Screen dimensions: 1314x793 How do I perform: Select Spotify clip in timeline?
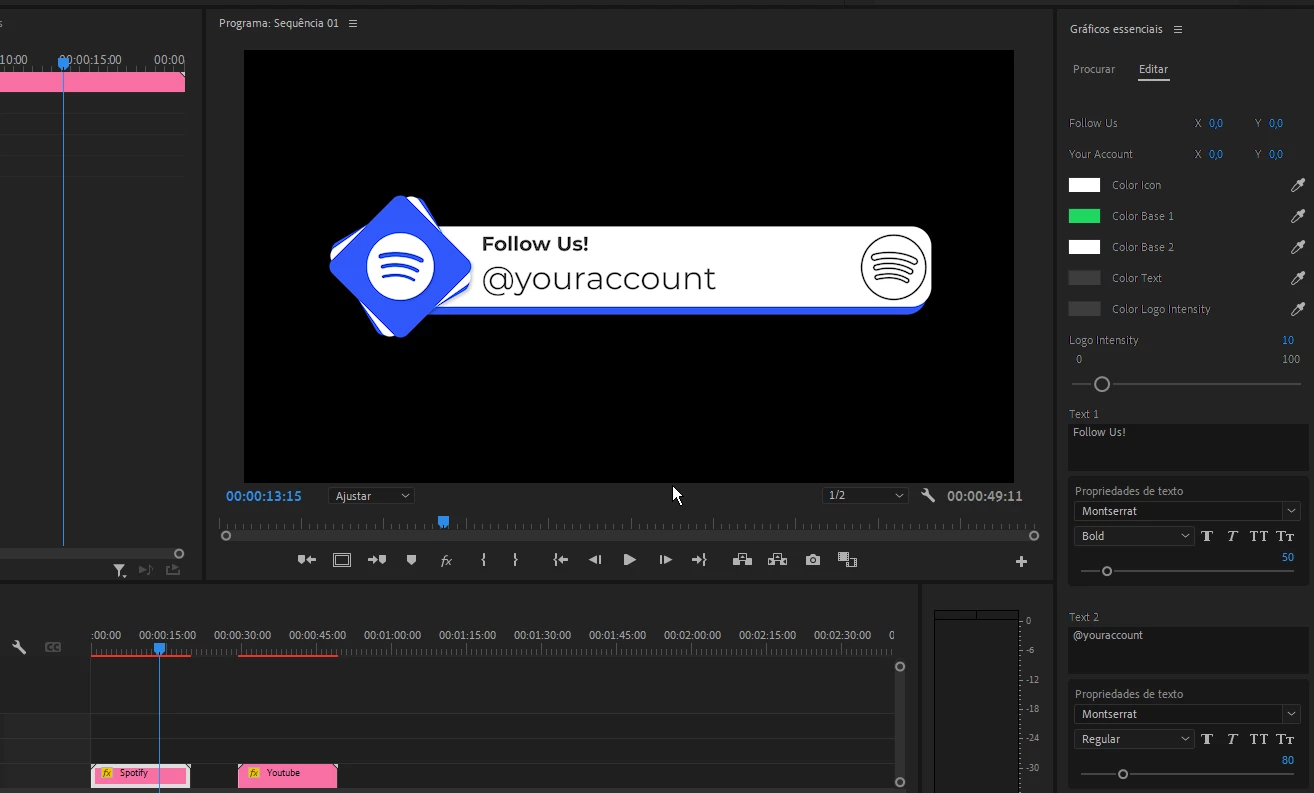140,775
